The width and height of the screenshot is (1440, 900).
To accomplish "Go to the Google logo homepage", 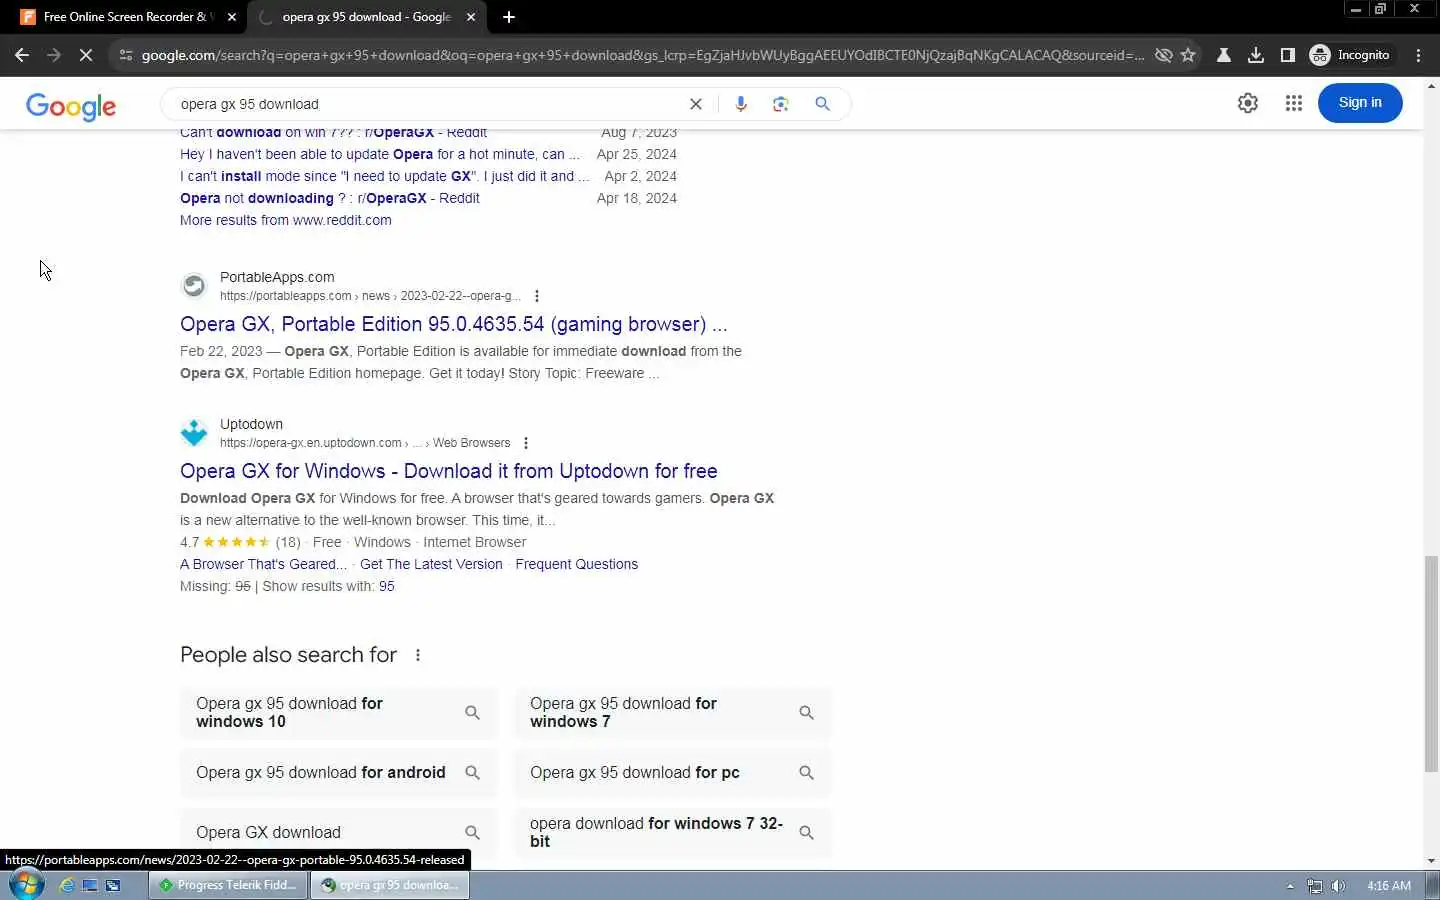I will [x=71, y=106].
